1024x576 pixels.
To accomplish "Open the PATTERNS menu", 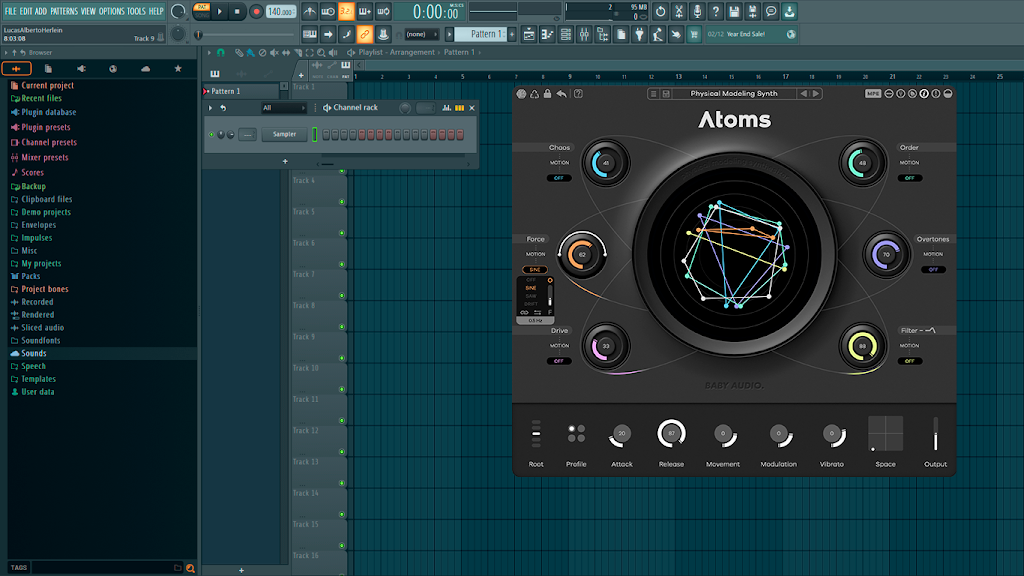I will tap(64, 11).
